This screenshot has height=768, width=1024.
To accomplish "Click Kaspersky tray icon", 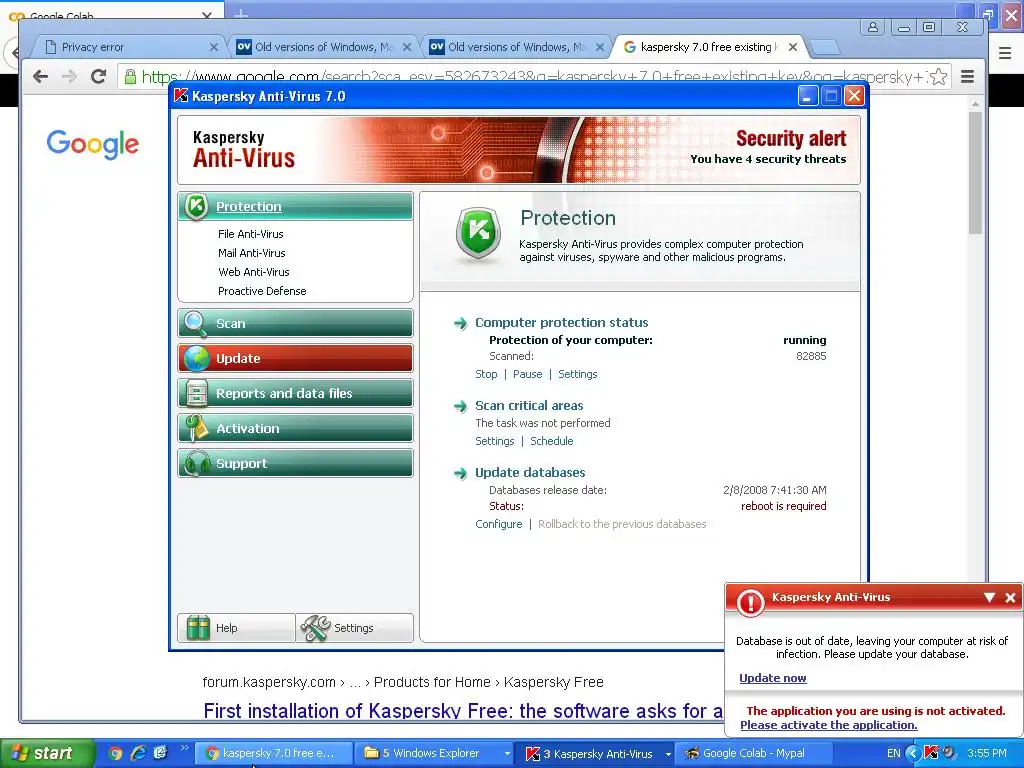I will 931,753.
